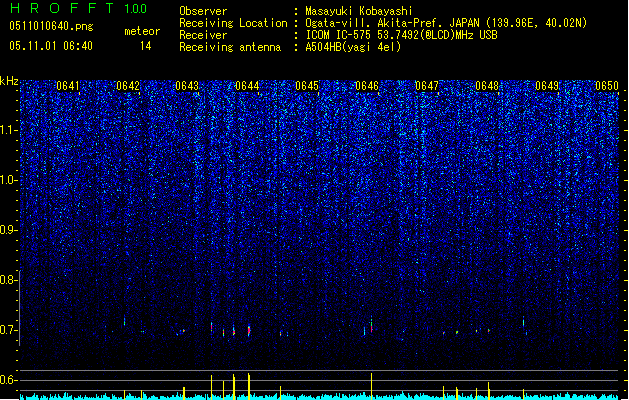Click the 0.8 kHz axis label
Image resolution: width=629 pixels, height=400 pixels.
(9, 280)
